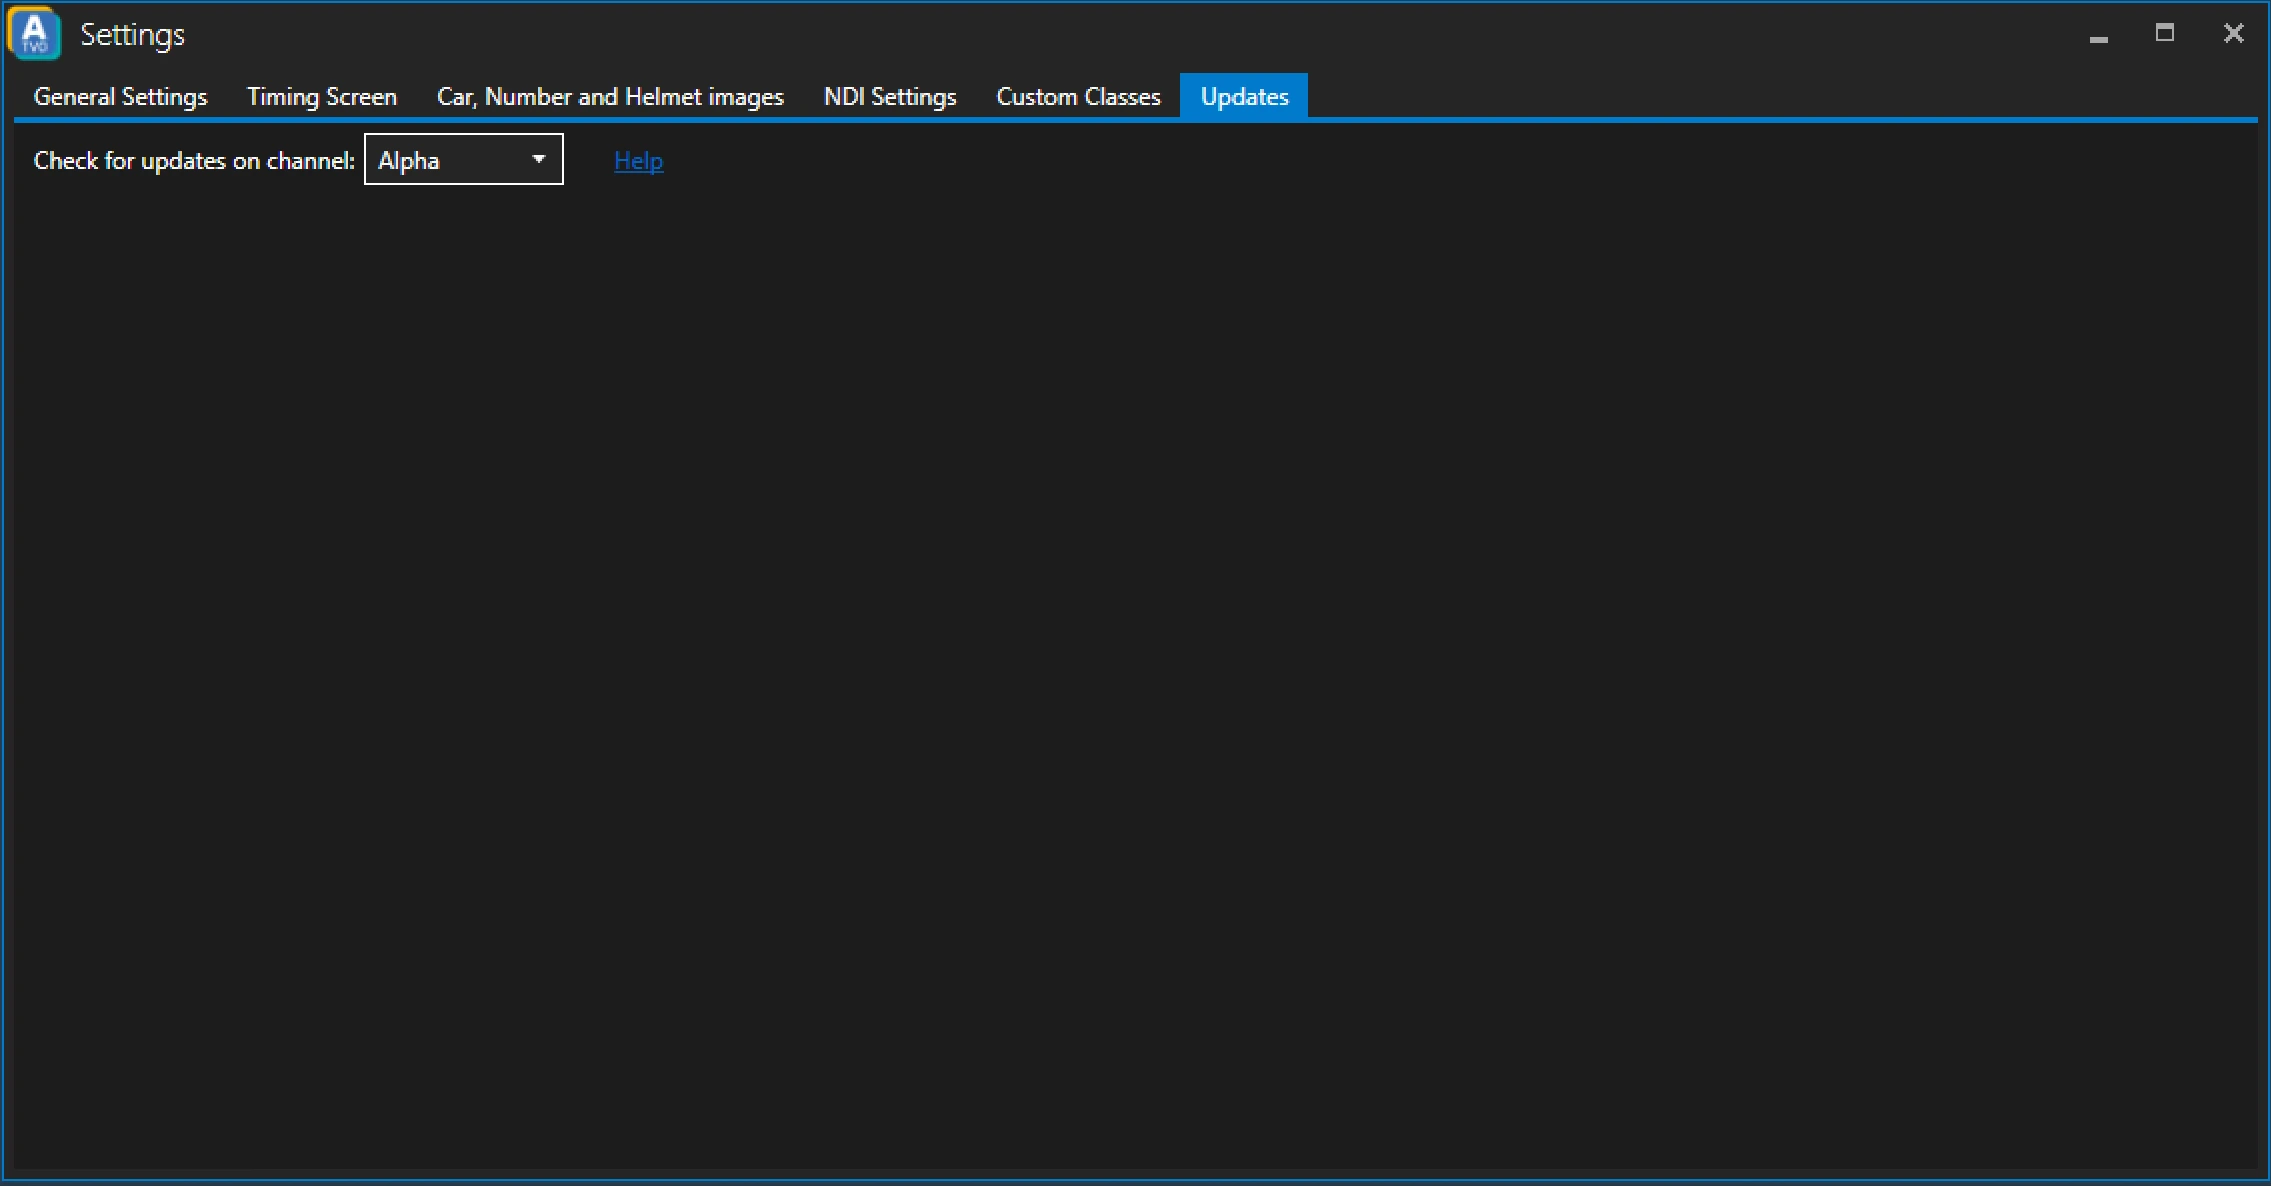Select the Custom Classes tab
The width and height of the screenshot is (2271, 1186).
pos(1078,97)
